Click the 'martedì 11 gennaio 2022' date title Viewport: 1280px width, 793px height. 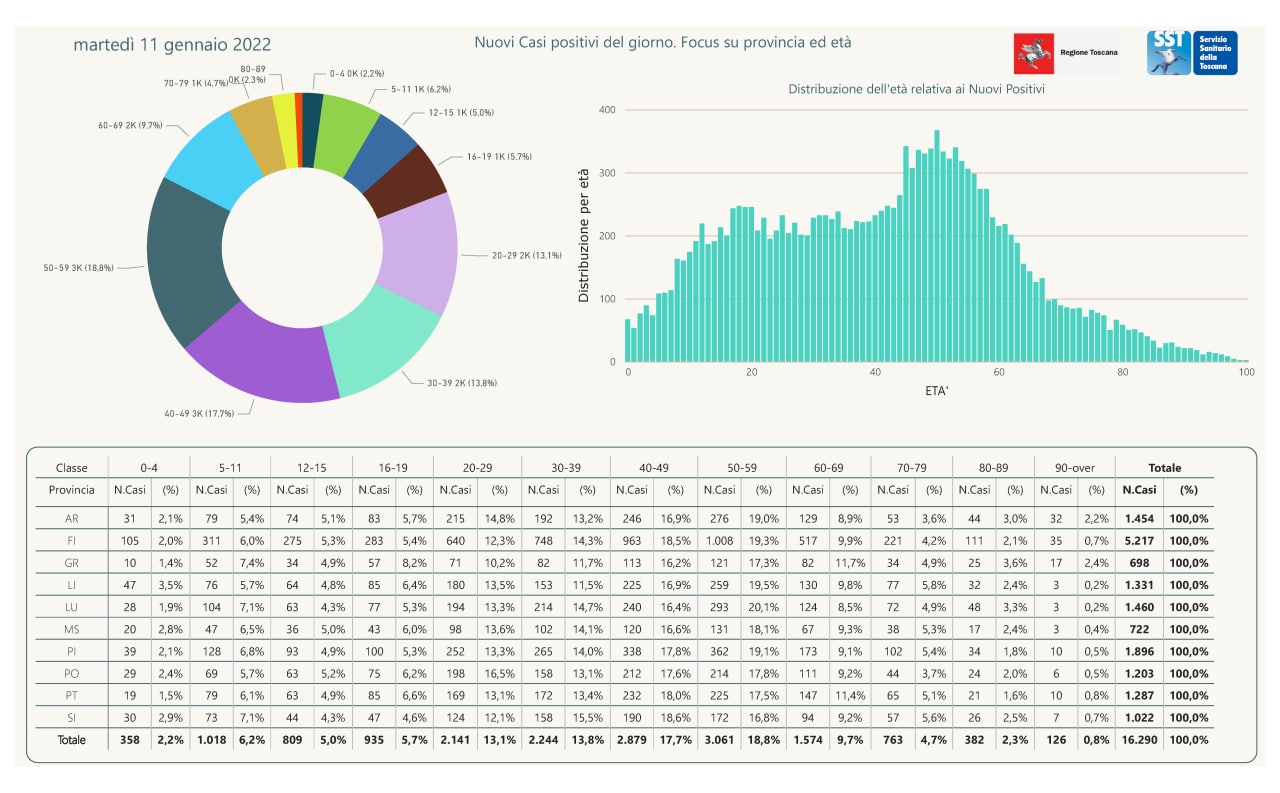pos(172,45)
